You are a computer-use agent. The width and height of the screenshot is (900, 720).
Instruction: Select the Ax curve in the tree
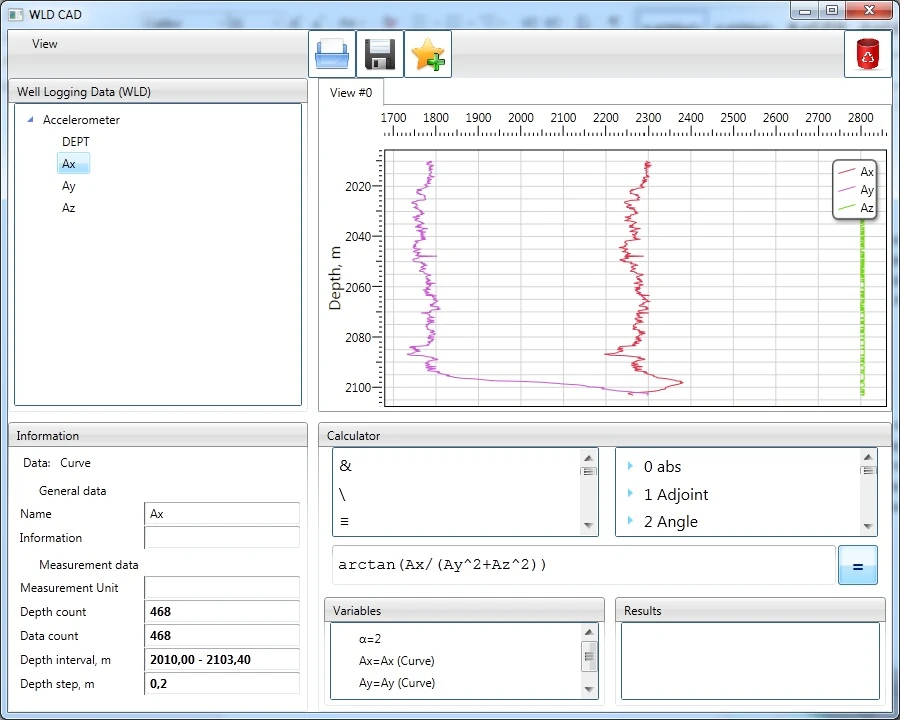coord(73,164)
